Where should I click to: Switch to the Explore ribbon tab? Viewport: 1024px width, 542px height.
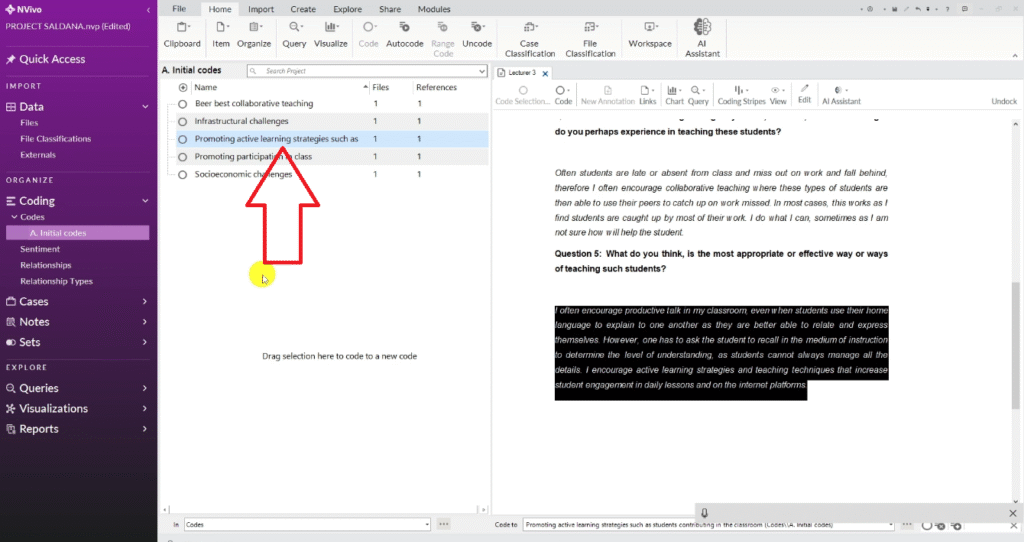pyautogui.click(x=347, y=9)
